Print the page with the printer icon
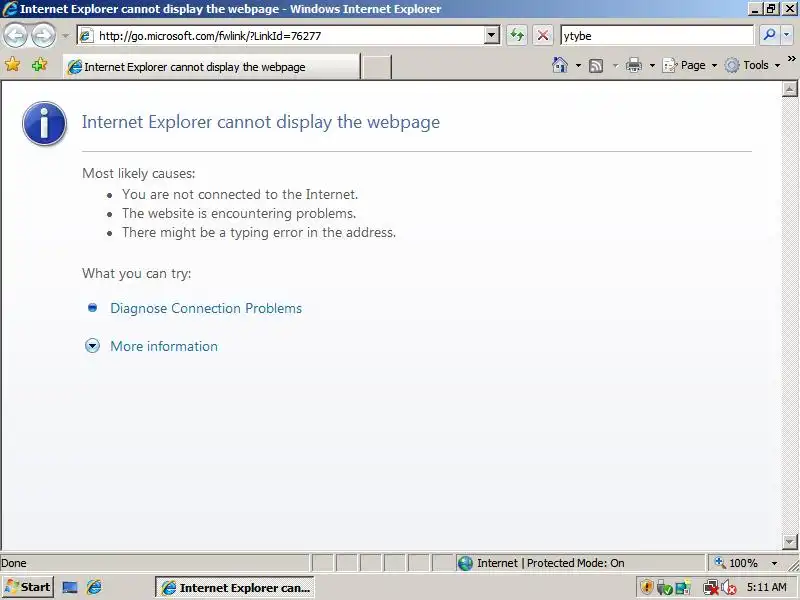The height and width of the screenshot is (600, 800). click(634, 66)
